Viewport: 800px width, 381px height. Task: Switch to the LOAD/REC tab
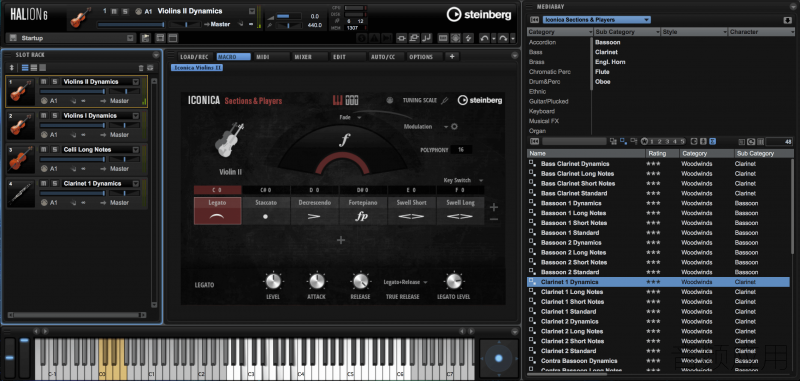(x=194, y=57)
